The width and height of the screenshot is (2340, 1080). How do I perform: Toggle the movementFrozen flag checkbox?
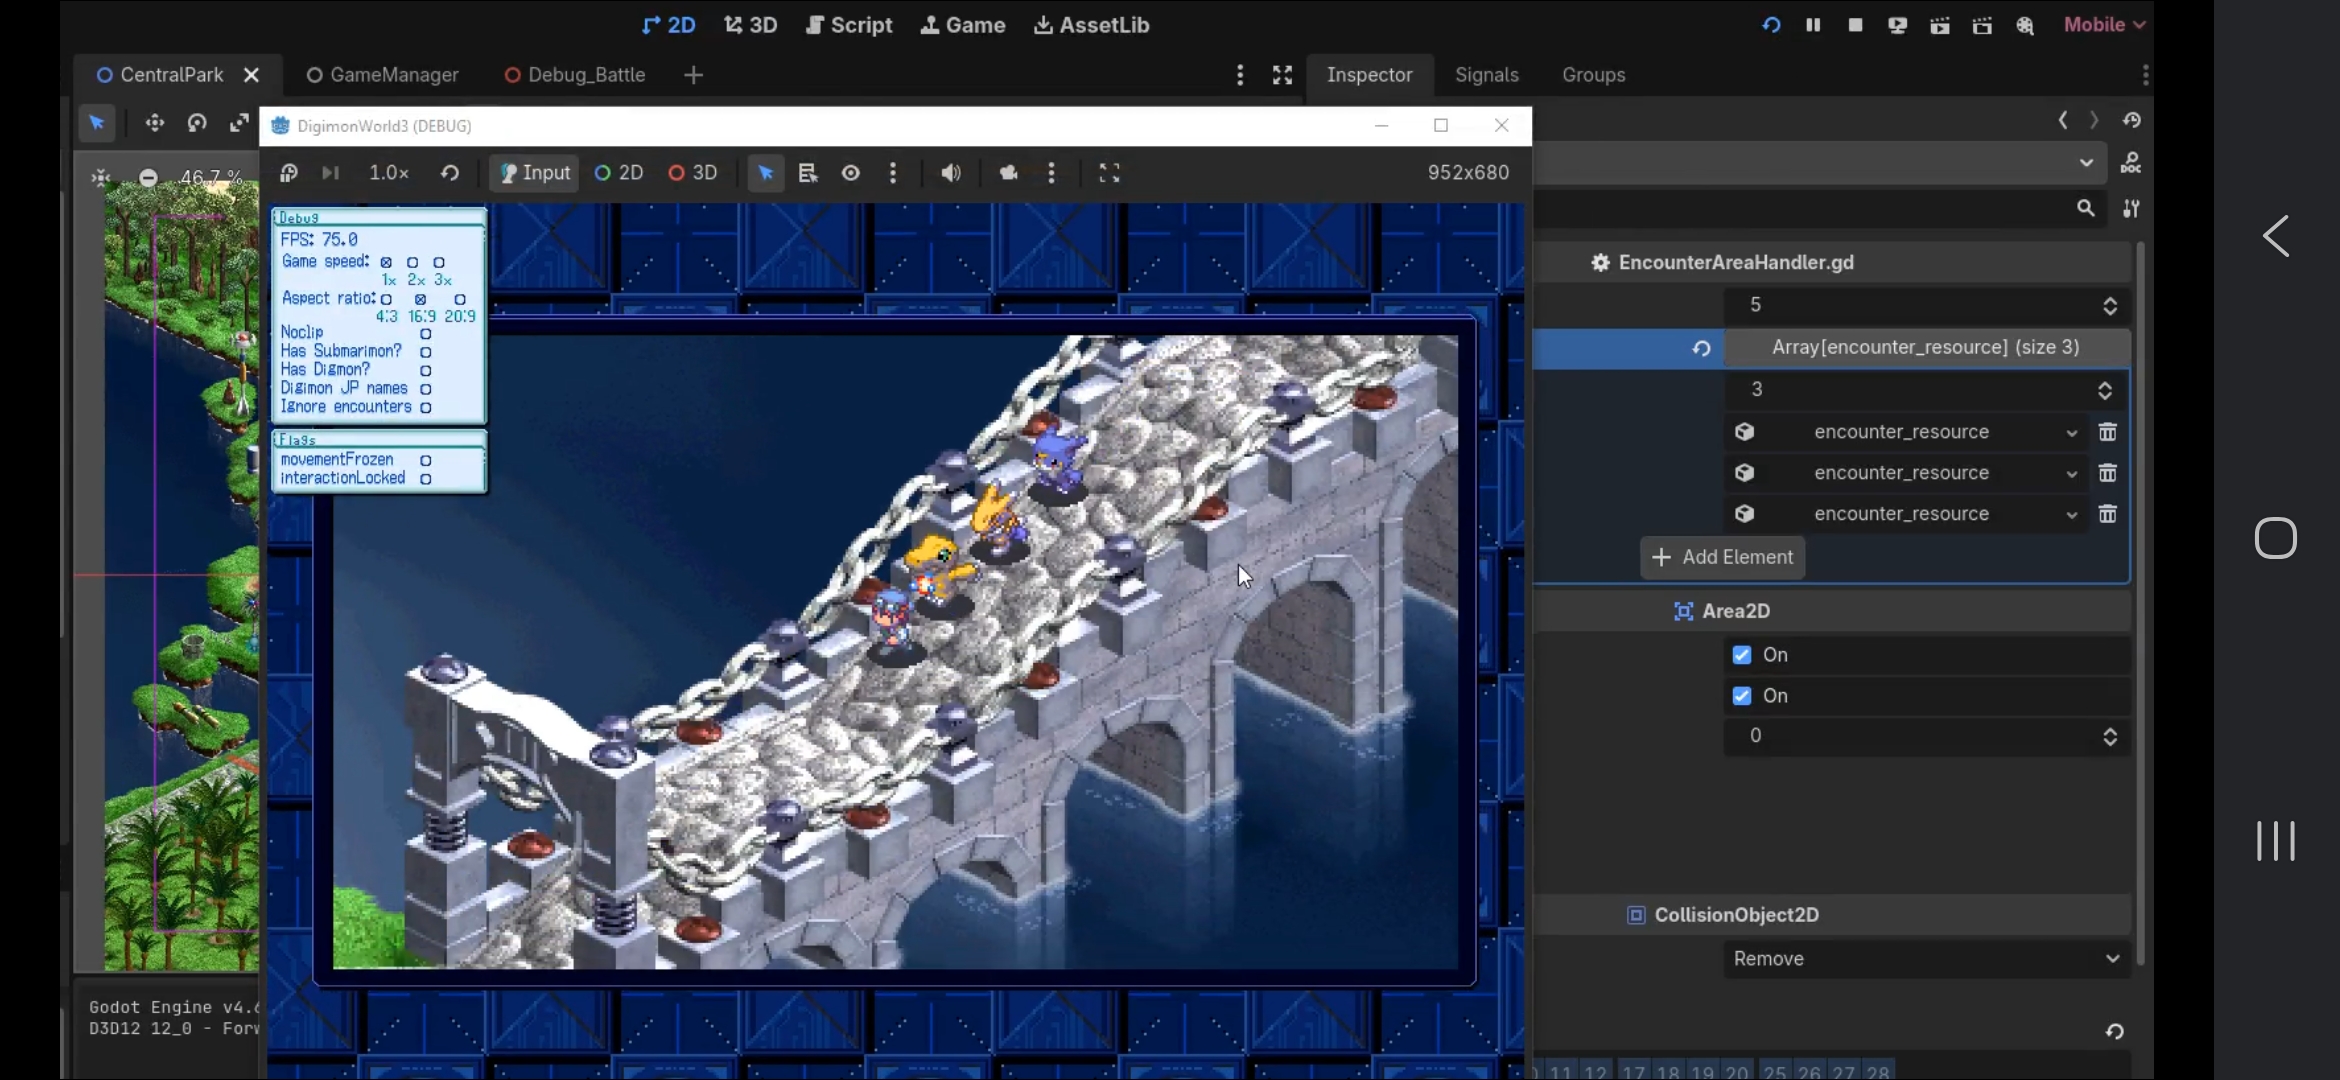[426, 461]
